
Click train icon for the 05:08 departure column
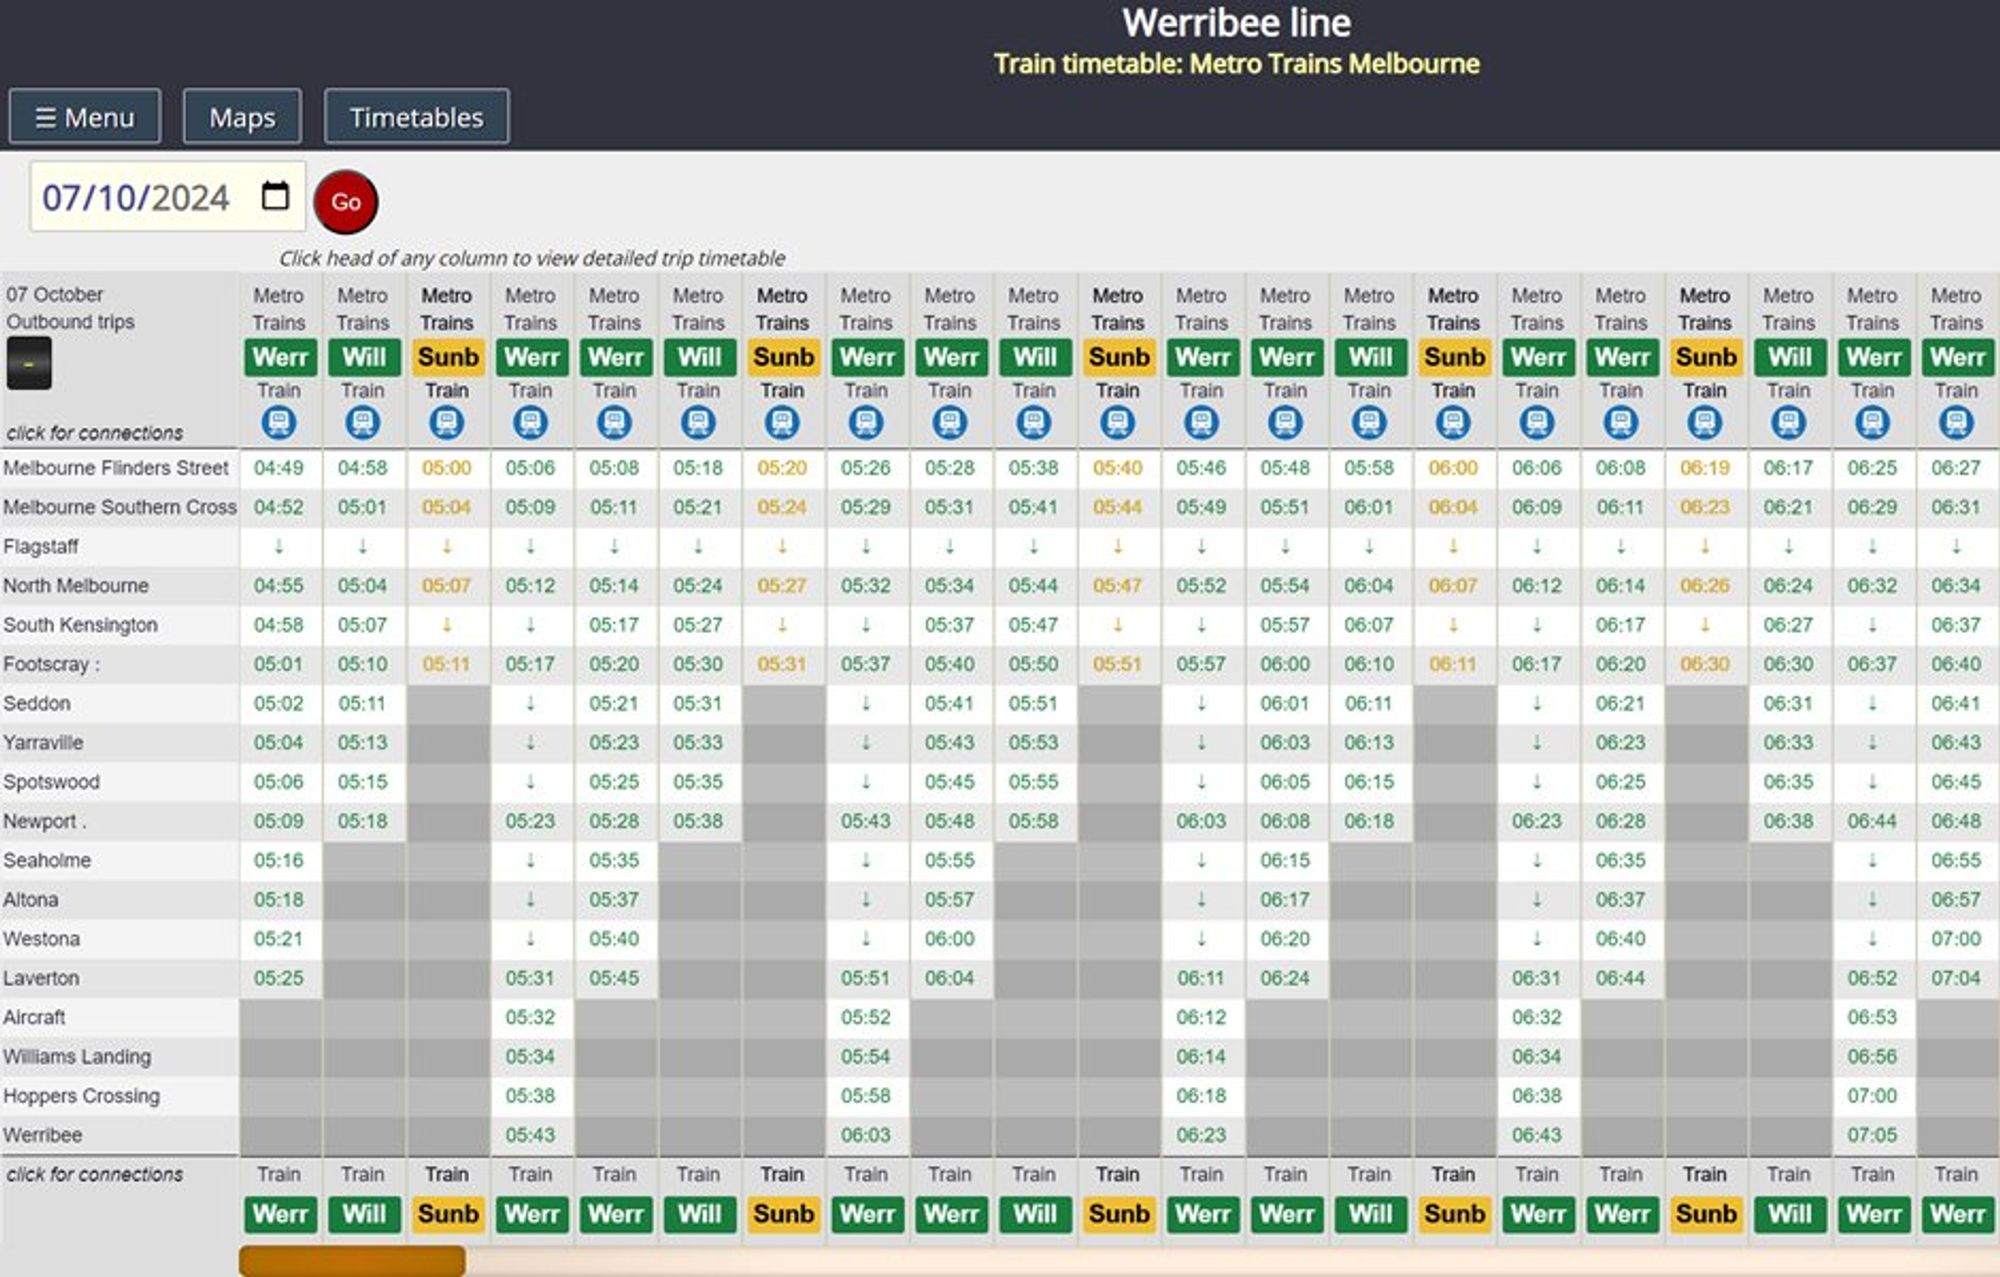pos(615,423)
